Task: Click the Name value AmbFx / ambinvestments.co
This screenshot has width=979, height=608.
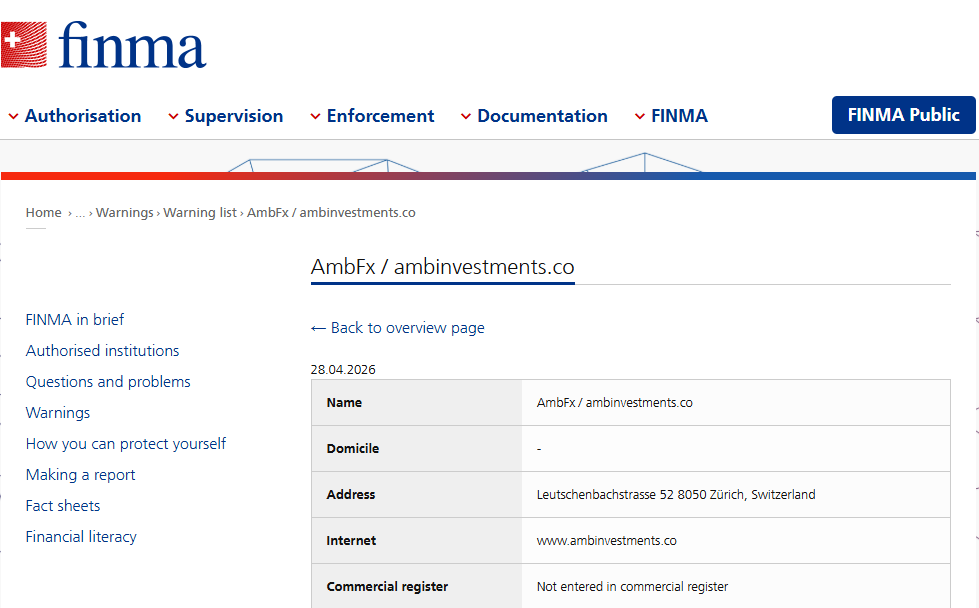Action: click(x=614, y=403)
